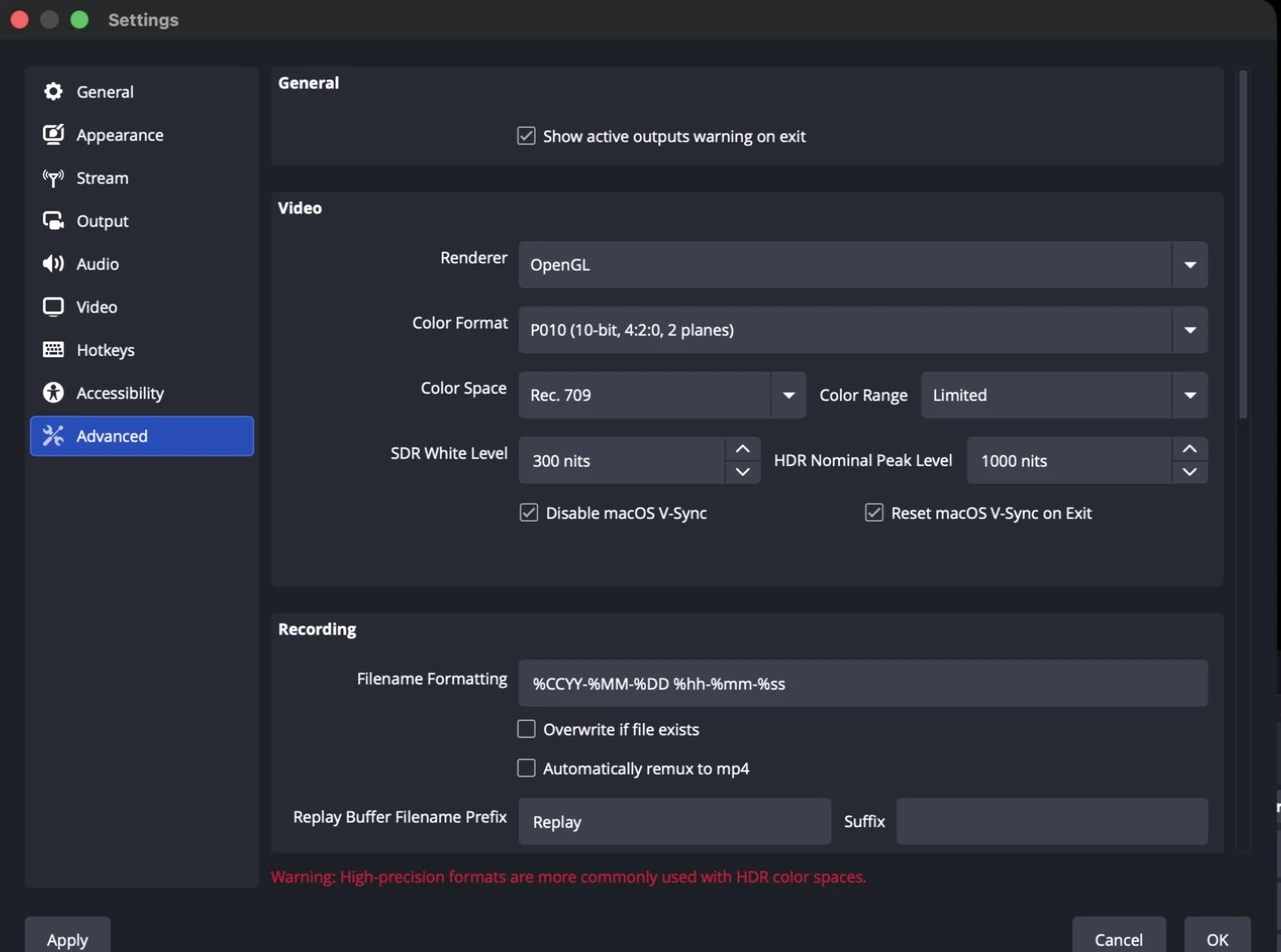Screen dimensions: 1281x952
Task: Open the Hotkeys settings page label
Action: (105, 350)
